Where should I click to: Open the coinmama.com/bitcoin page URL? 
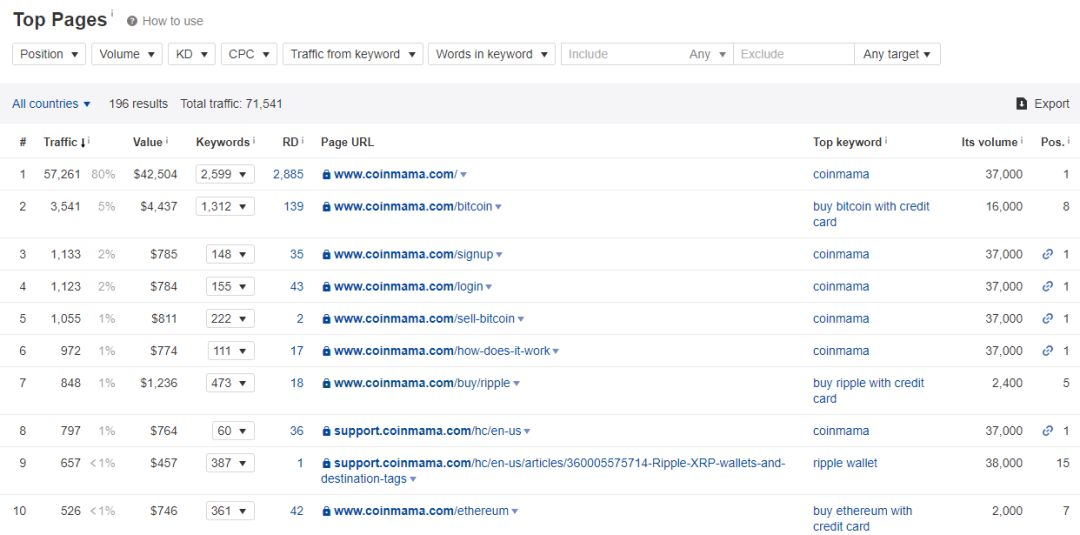click(x=413, y=206)
